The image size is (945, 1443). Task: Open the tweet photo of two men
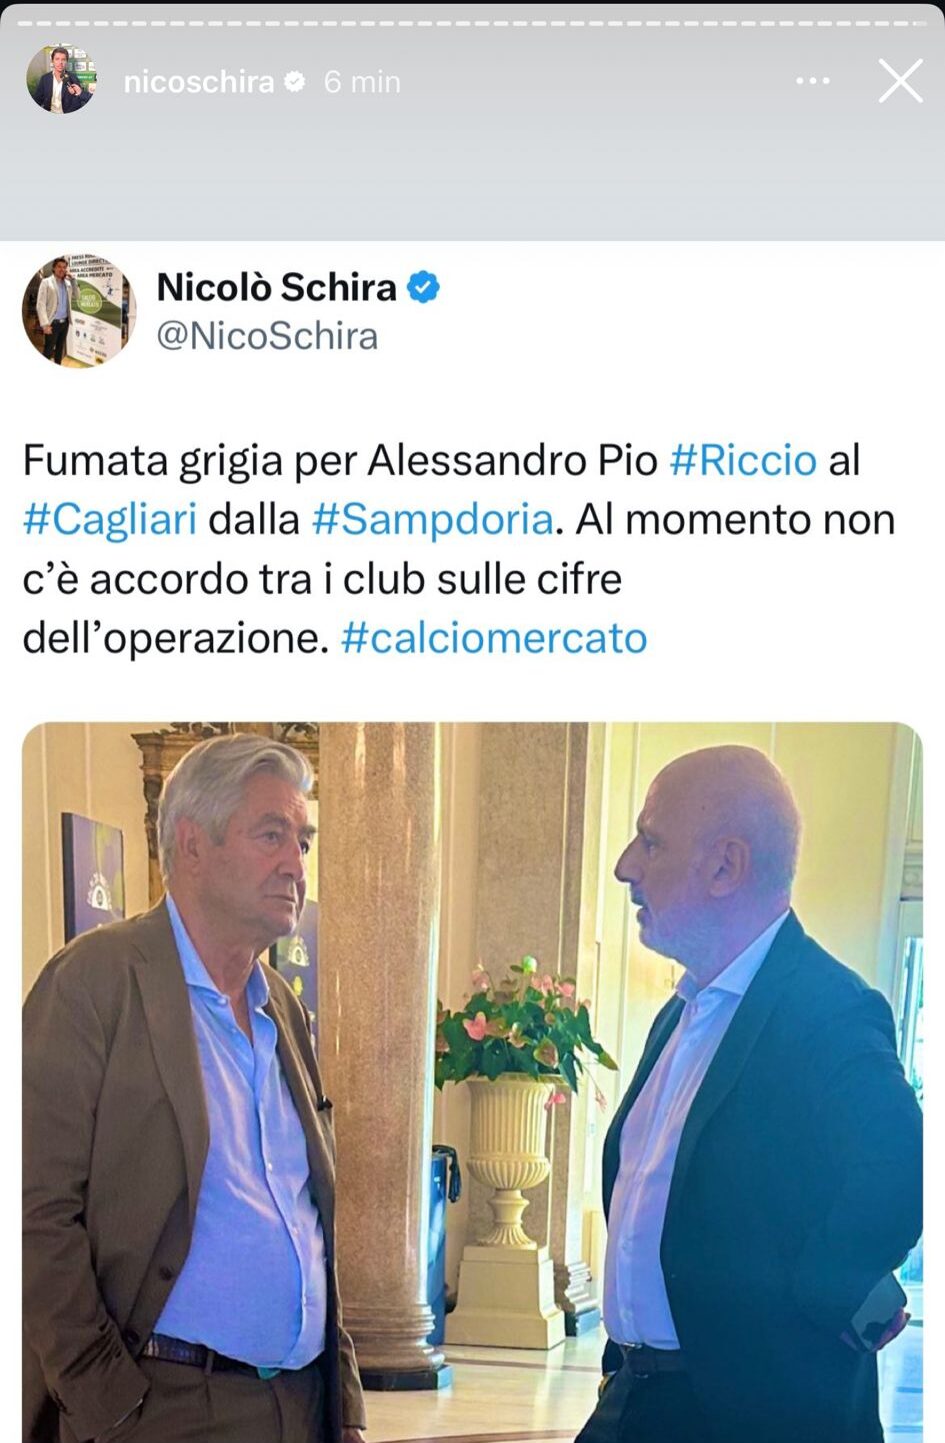(472, 1082)
